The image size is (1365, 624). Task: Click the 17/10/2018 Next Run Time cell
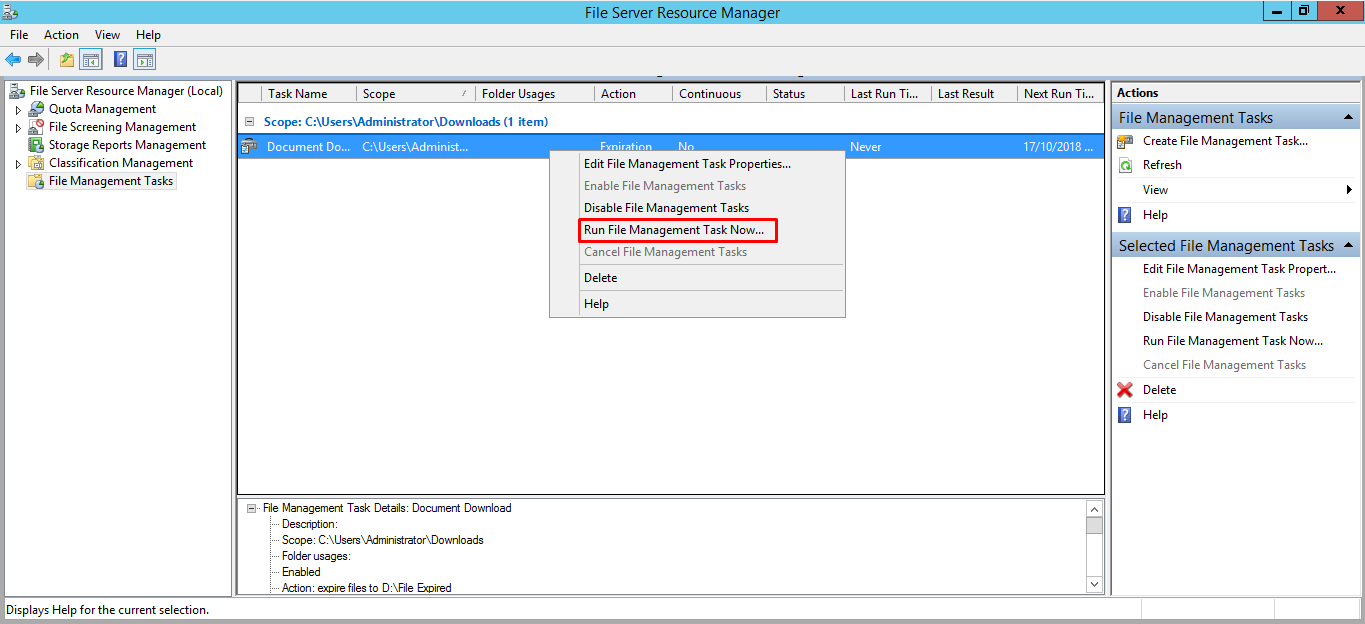1060,147
